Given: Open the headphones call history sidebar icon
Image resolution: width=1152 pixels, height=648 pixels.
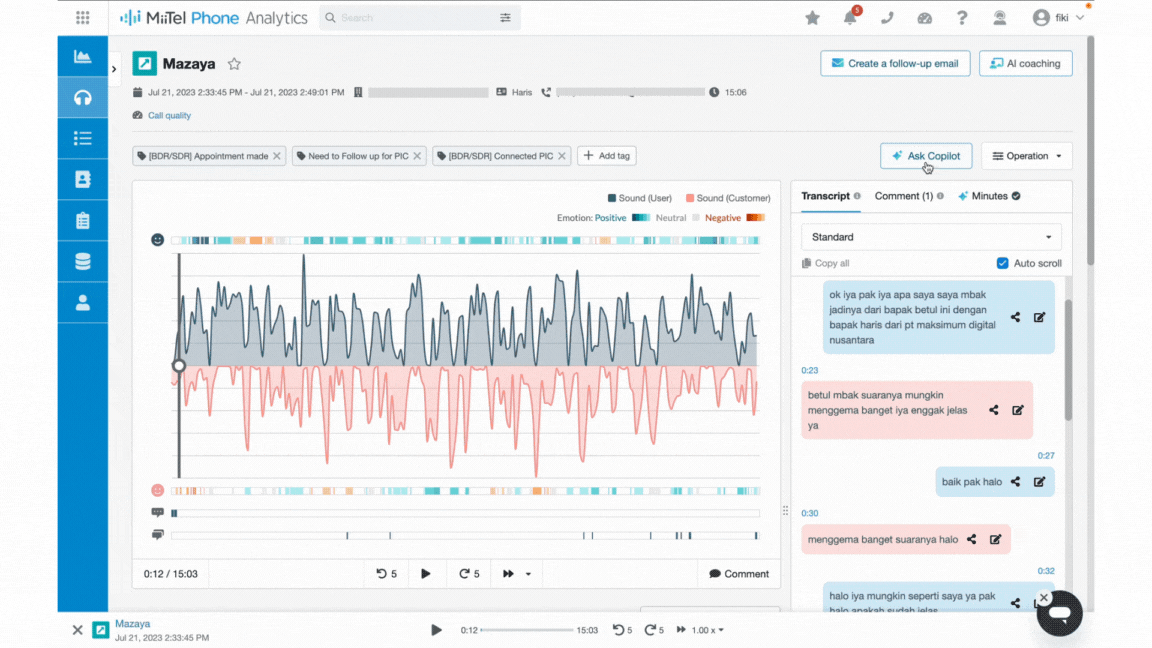Looking at the screenshot, I should coord(82,98).
